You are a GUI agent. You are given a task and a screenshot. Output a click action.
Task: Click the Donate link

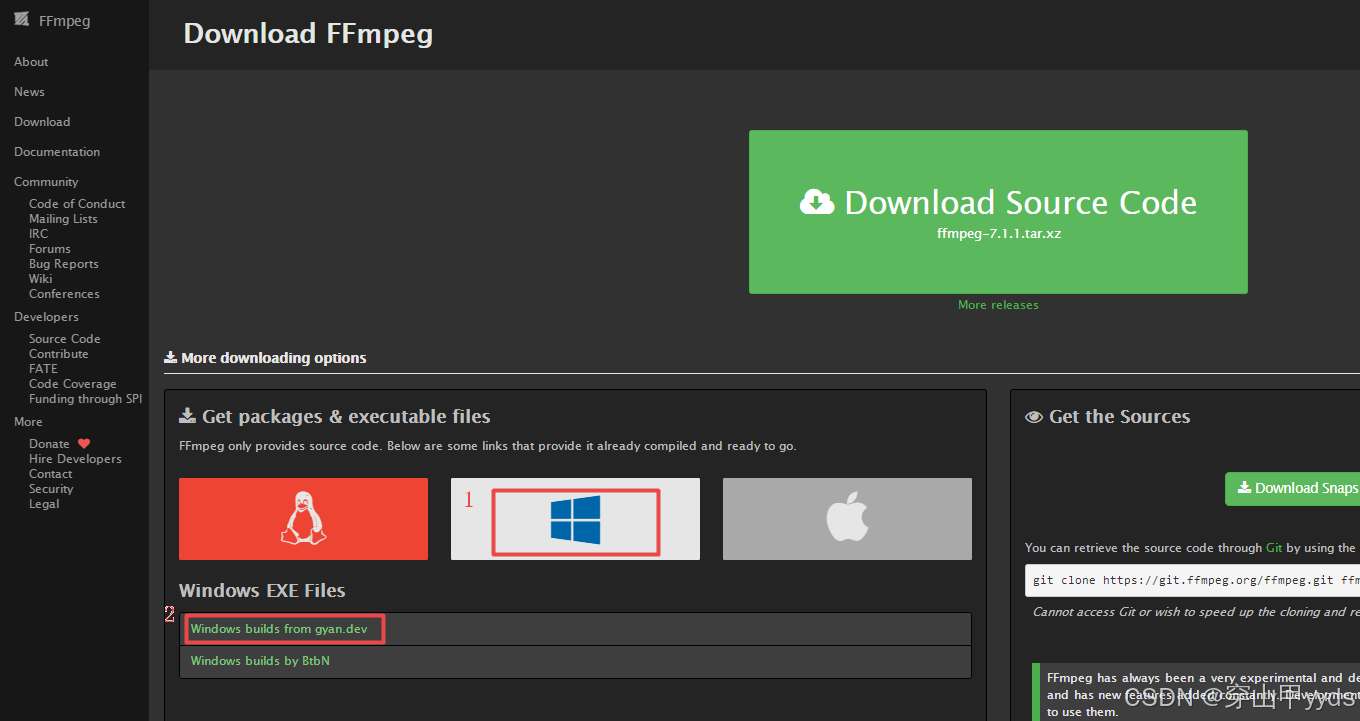click(x=49, y=444)
